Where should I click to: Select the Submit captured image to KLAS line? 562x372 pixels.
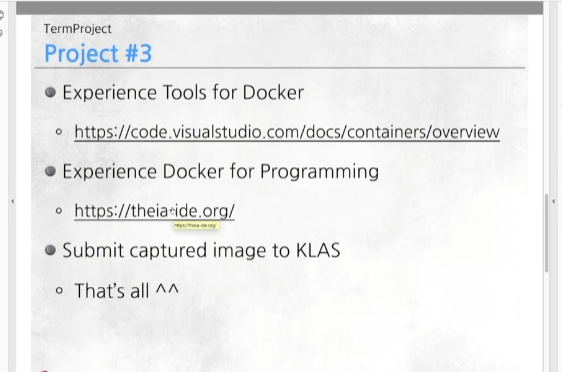coord(201,250)
